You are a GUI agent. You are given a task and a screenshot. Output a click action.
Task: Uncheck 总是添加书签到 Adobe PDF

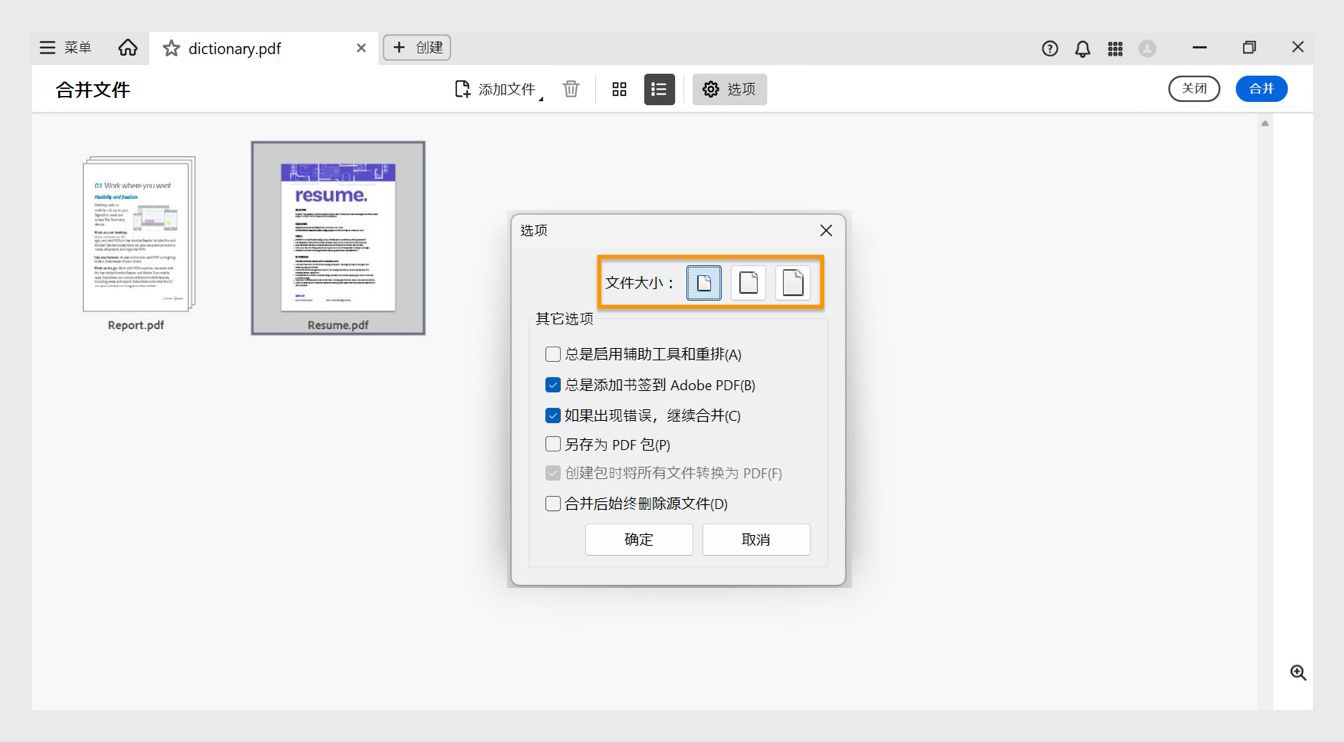[552, 384]
